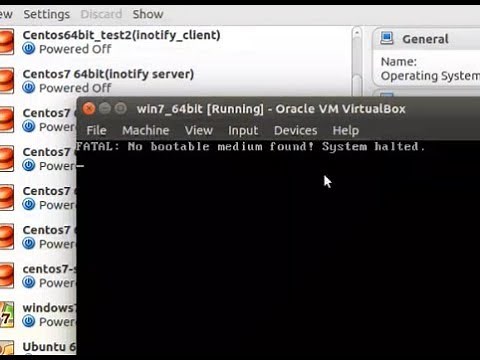480x360 pixels.
Task: Click the Centos64bit_test2 VM red OS icon
Action: 7,42
